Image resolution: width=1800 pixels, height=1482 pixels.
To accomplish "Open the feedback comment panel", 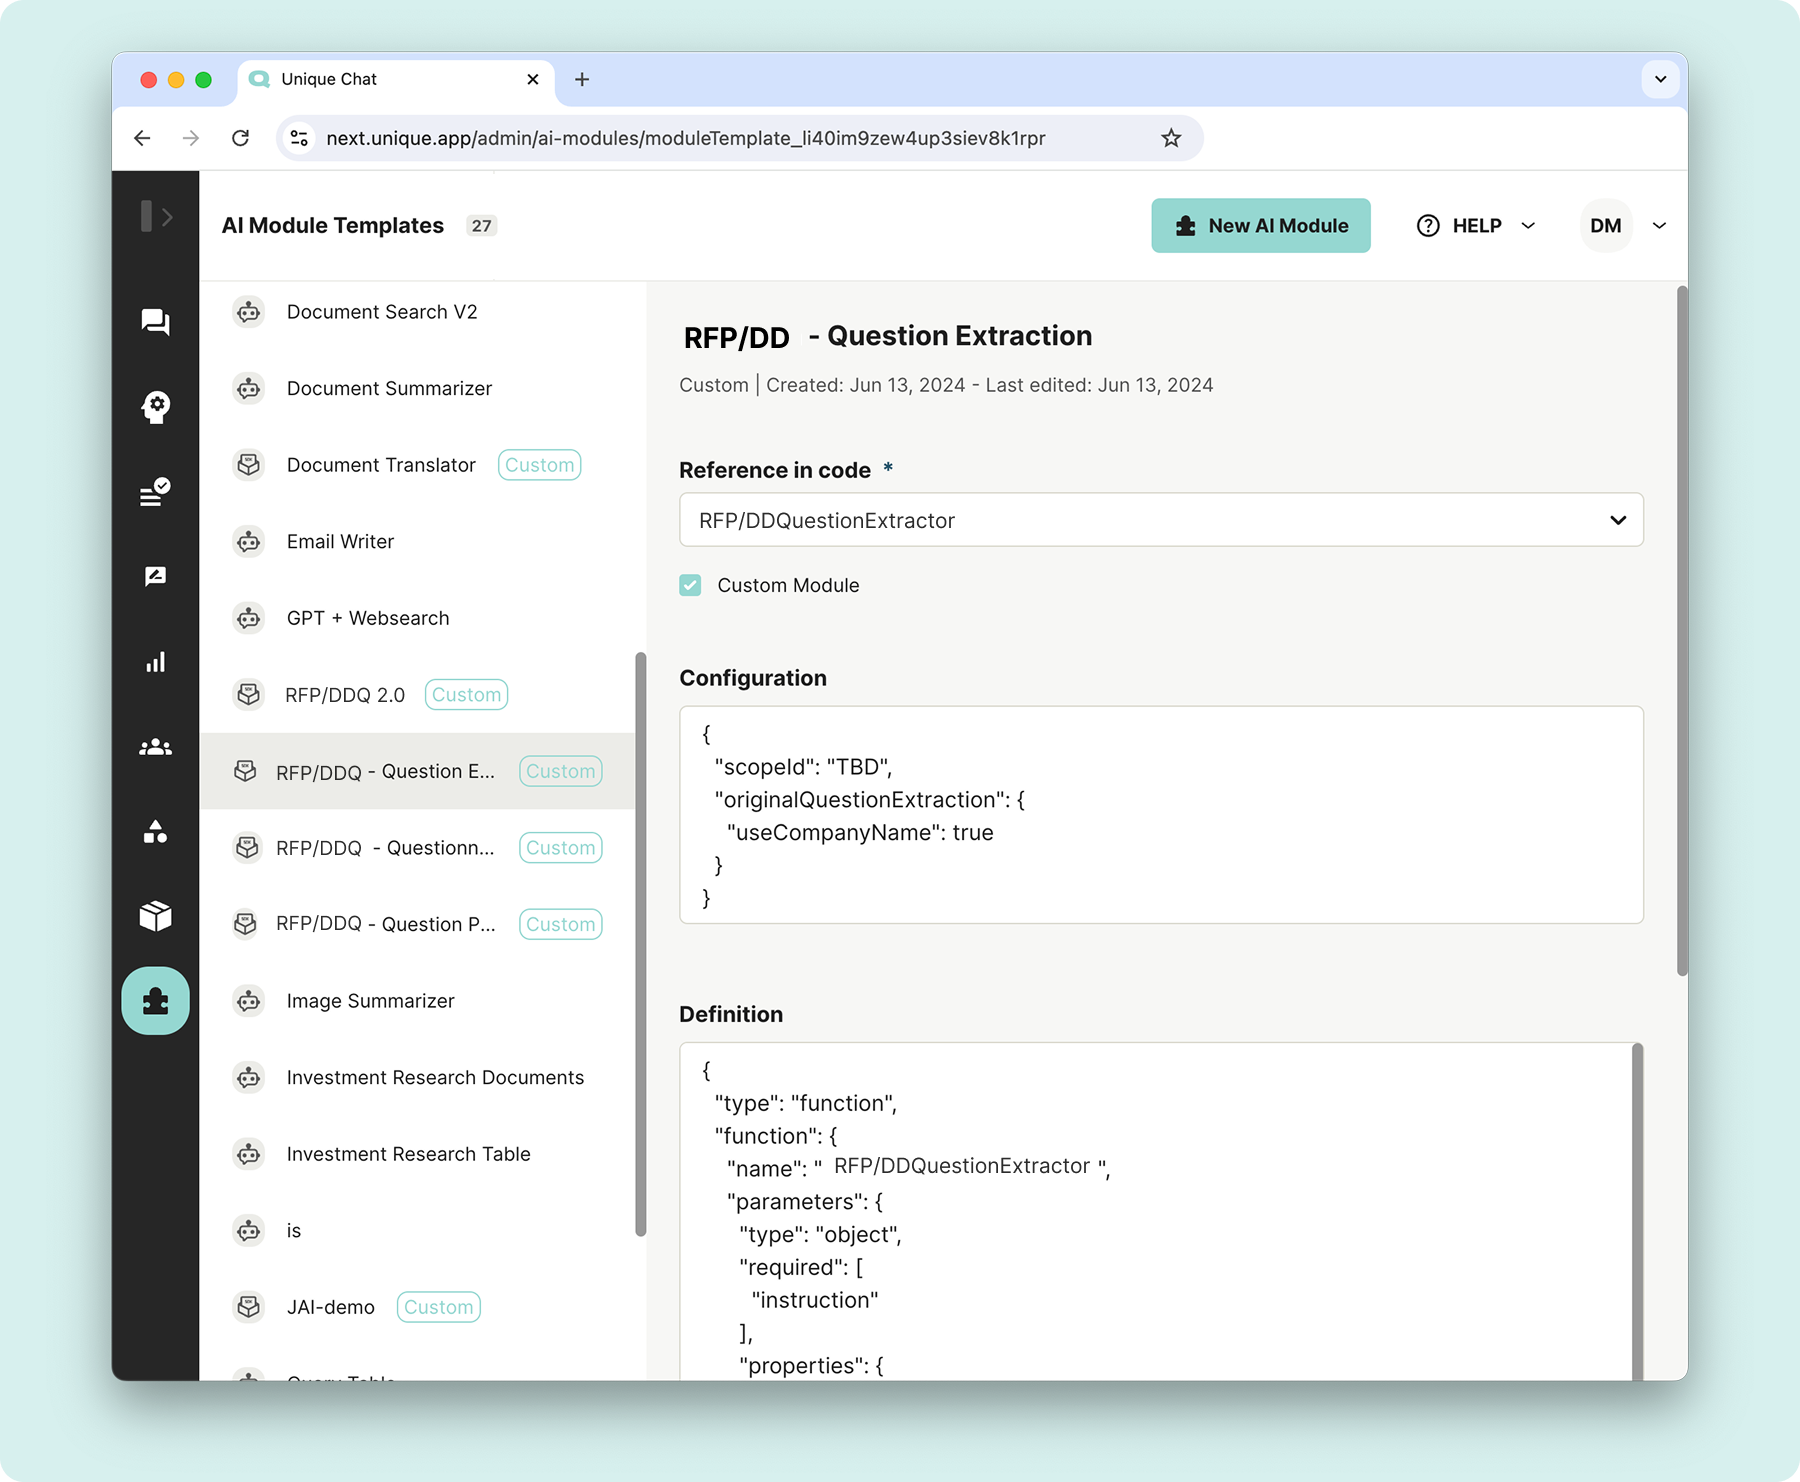I will tap(155, 575).
